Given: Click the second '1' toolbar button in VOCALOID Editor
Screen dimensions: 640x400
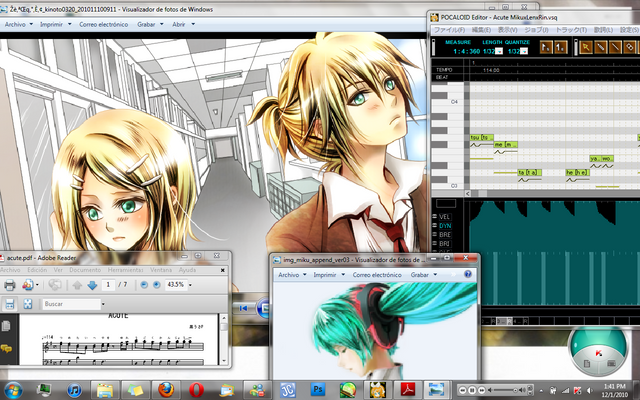Looking at the screenshot, I should point(560,47).
